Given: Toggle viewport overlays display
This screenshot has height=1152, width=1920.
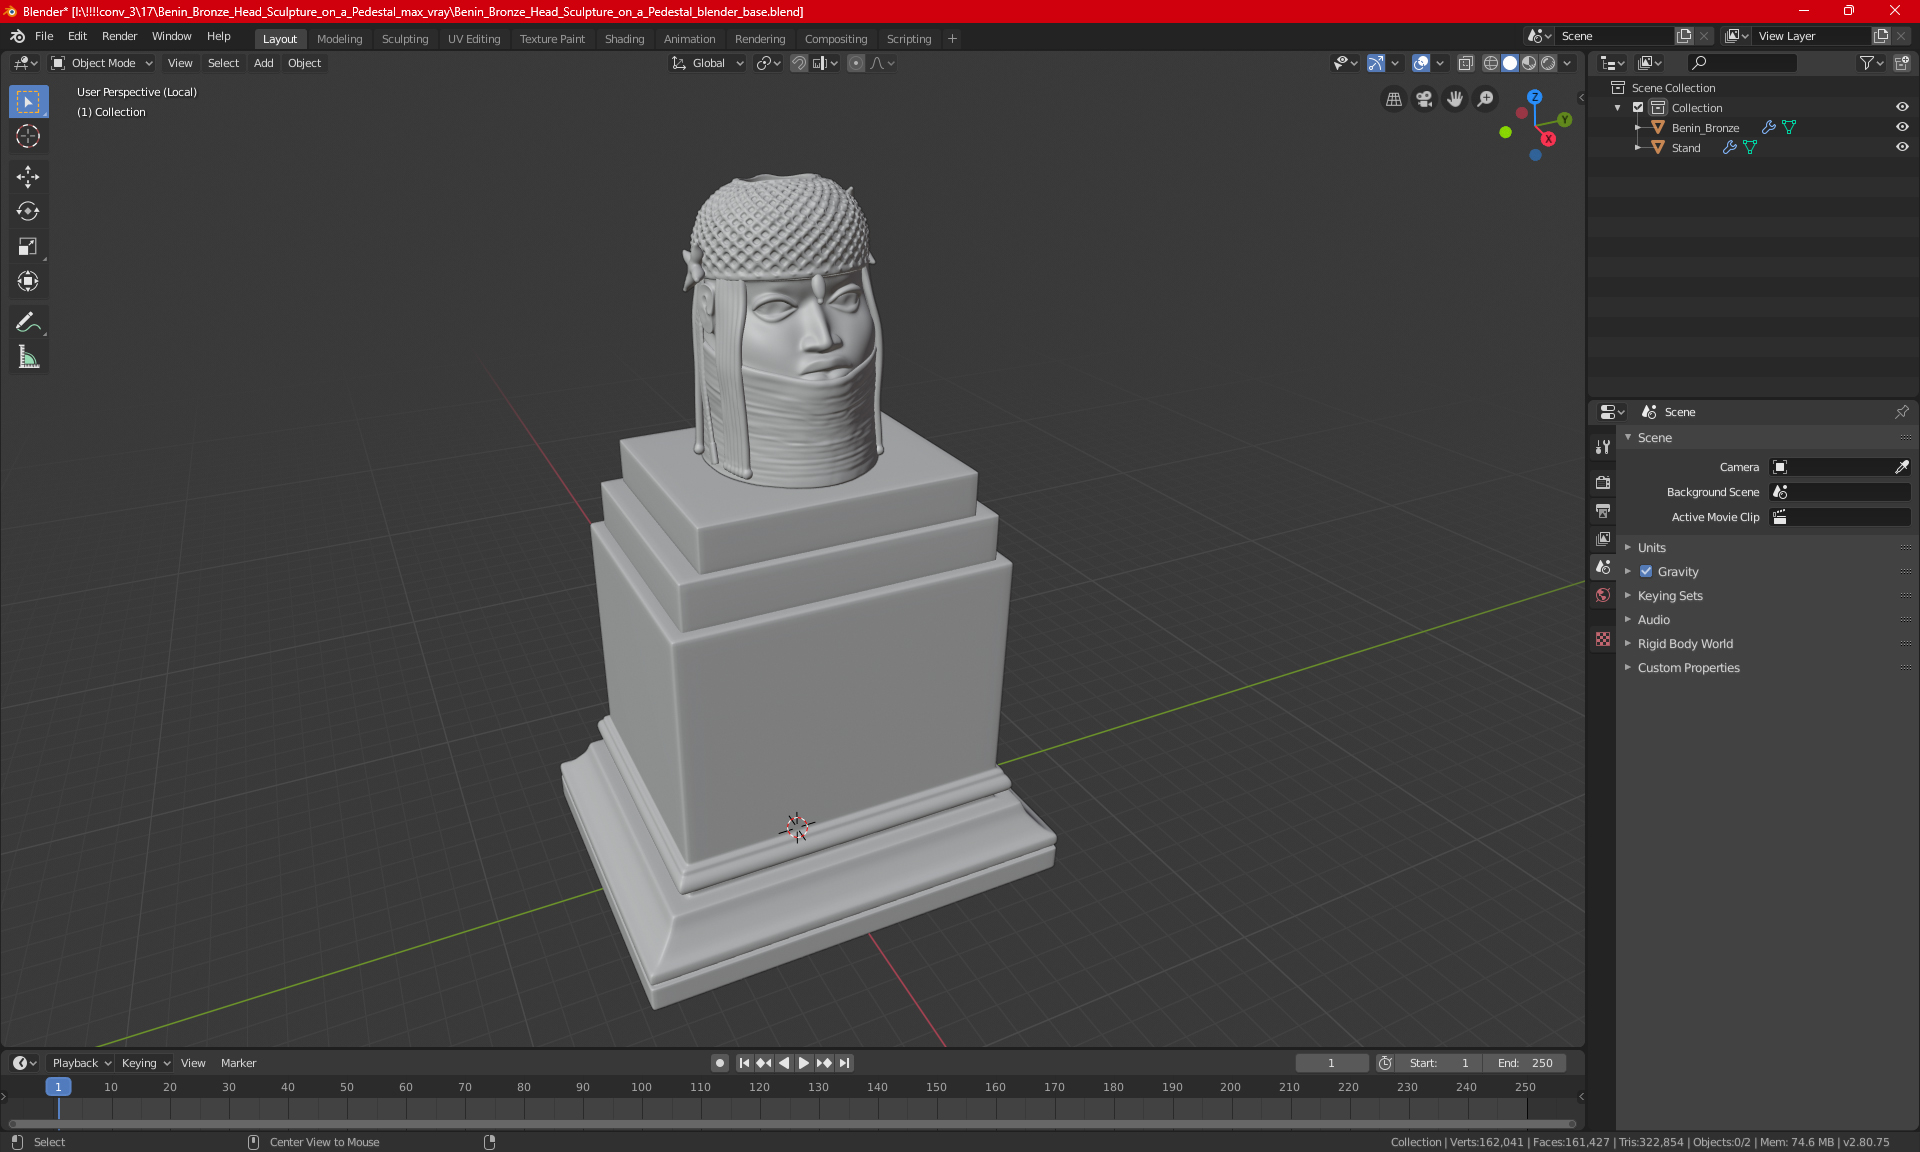Looking at the screenshot, I should 1420,63.
